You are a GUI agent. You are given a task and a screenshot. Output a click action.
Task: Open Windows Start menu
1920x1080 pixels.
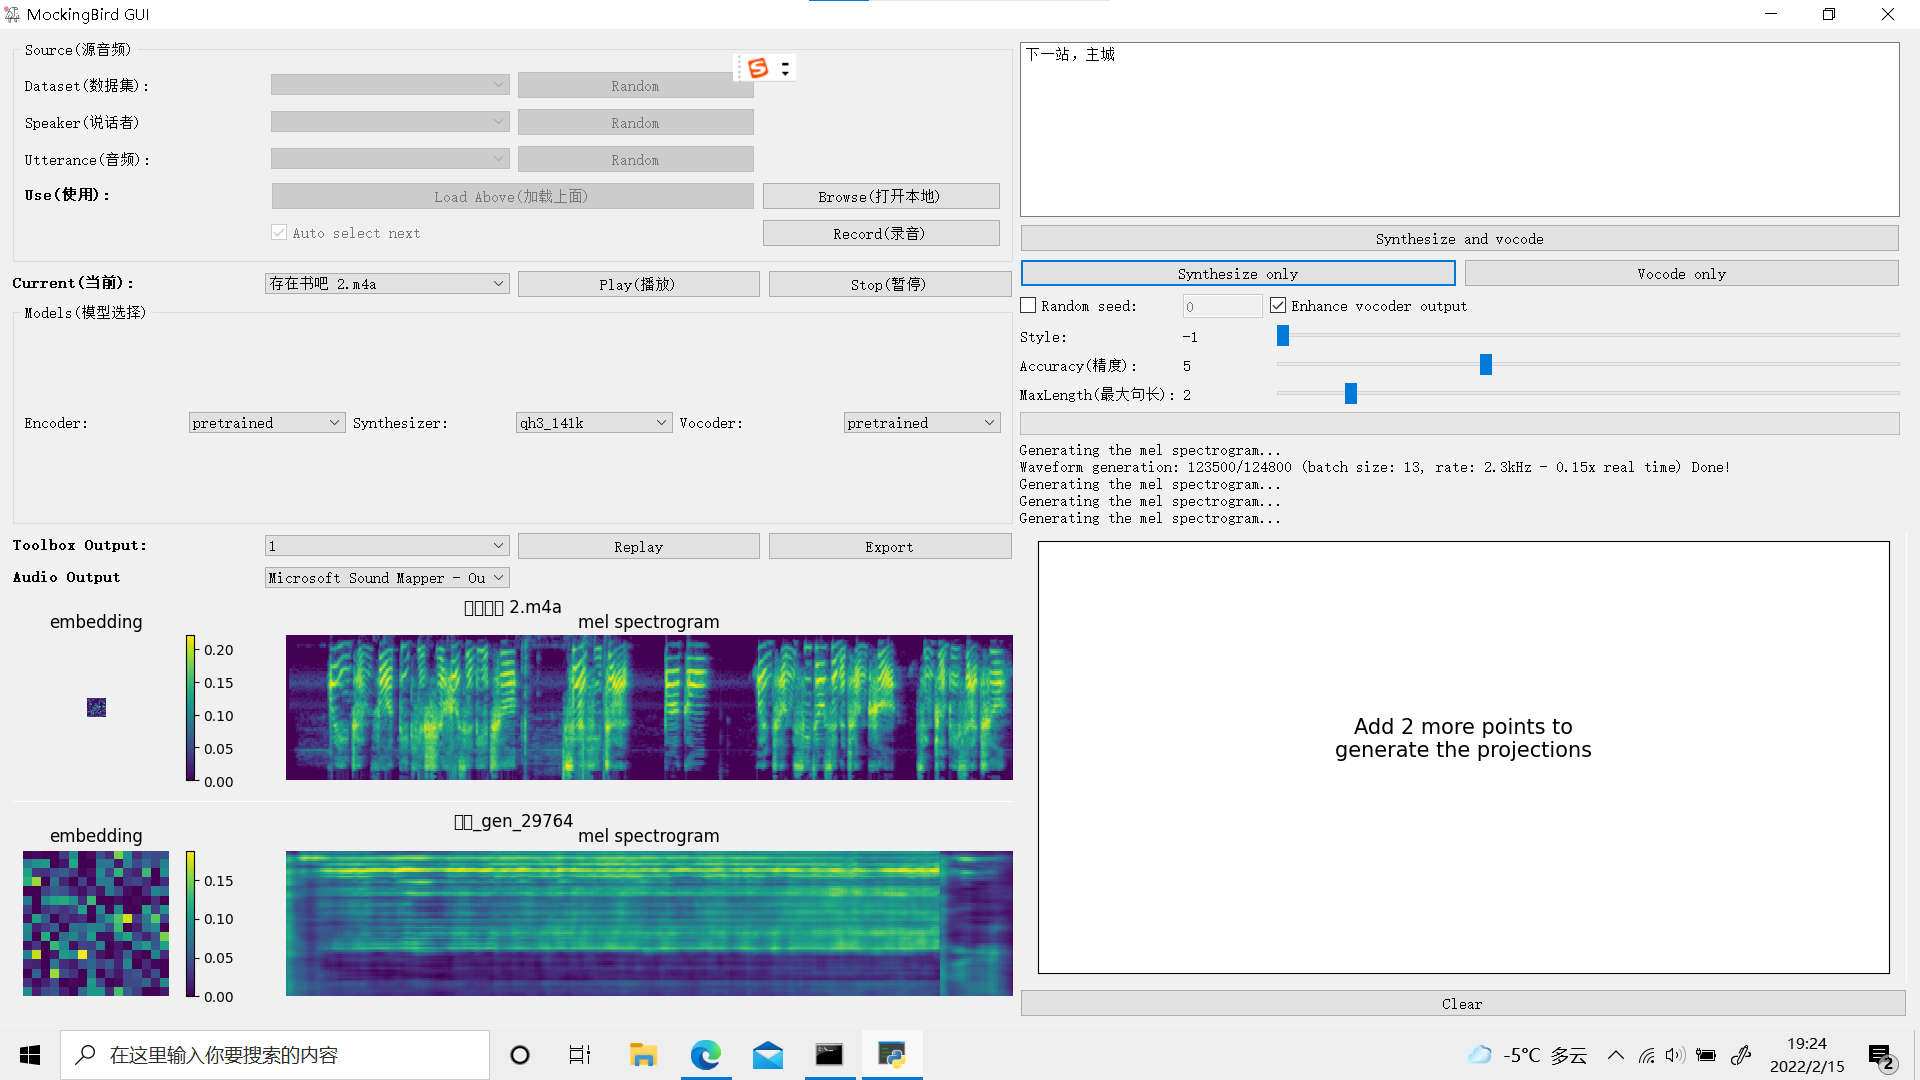30,1055
